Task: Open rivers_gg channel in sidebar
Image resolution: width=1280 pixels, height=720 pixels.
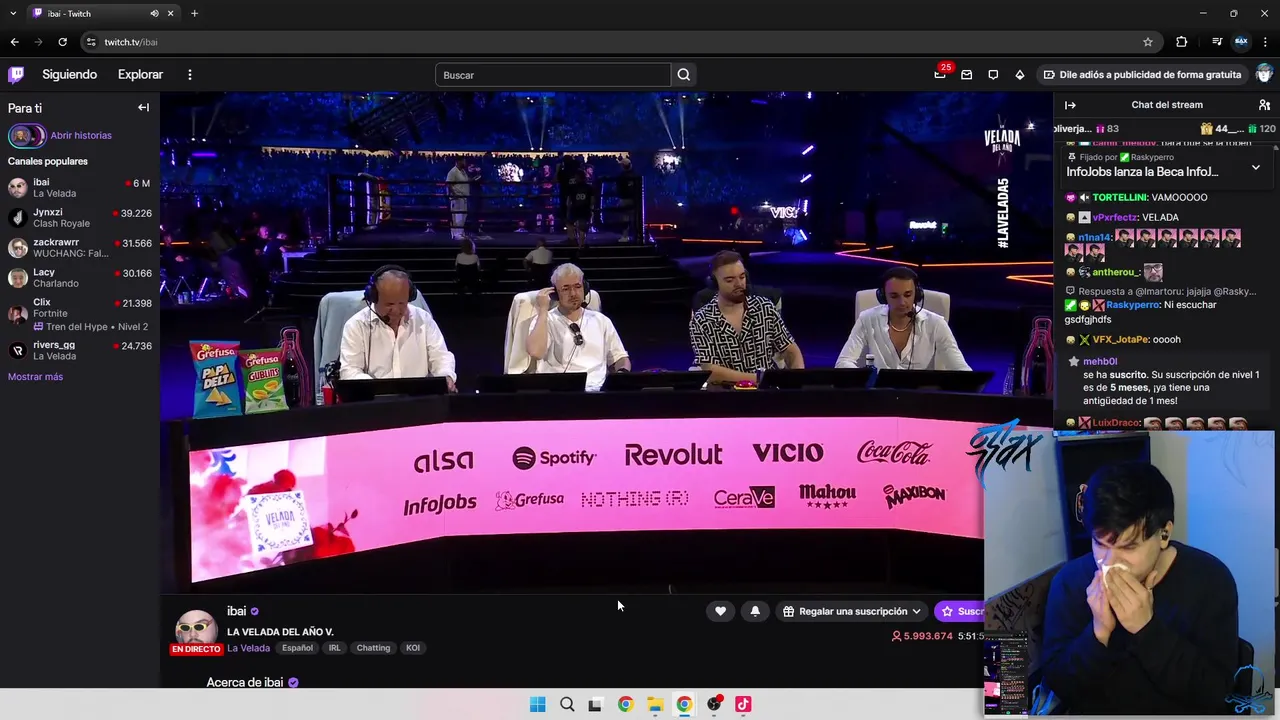Action: pos(80,350)
